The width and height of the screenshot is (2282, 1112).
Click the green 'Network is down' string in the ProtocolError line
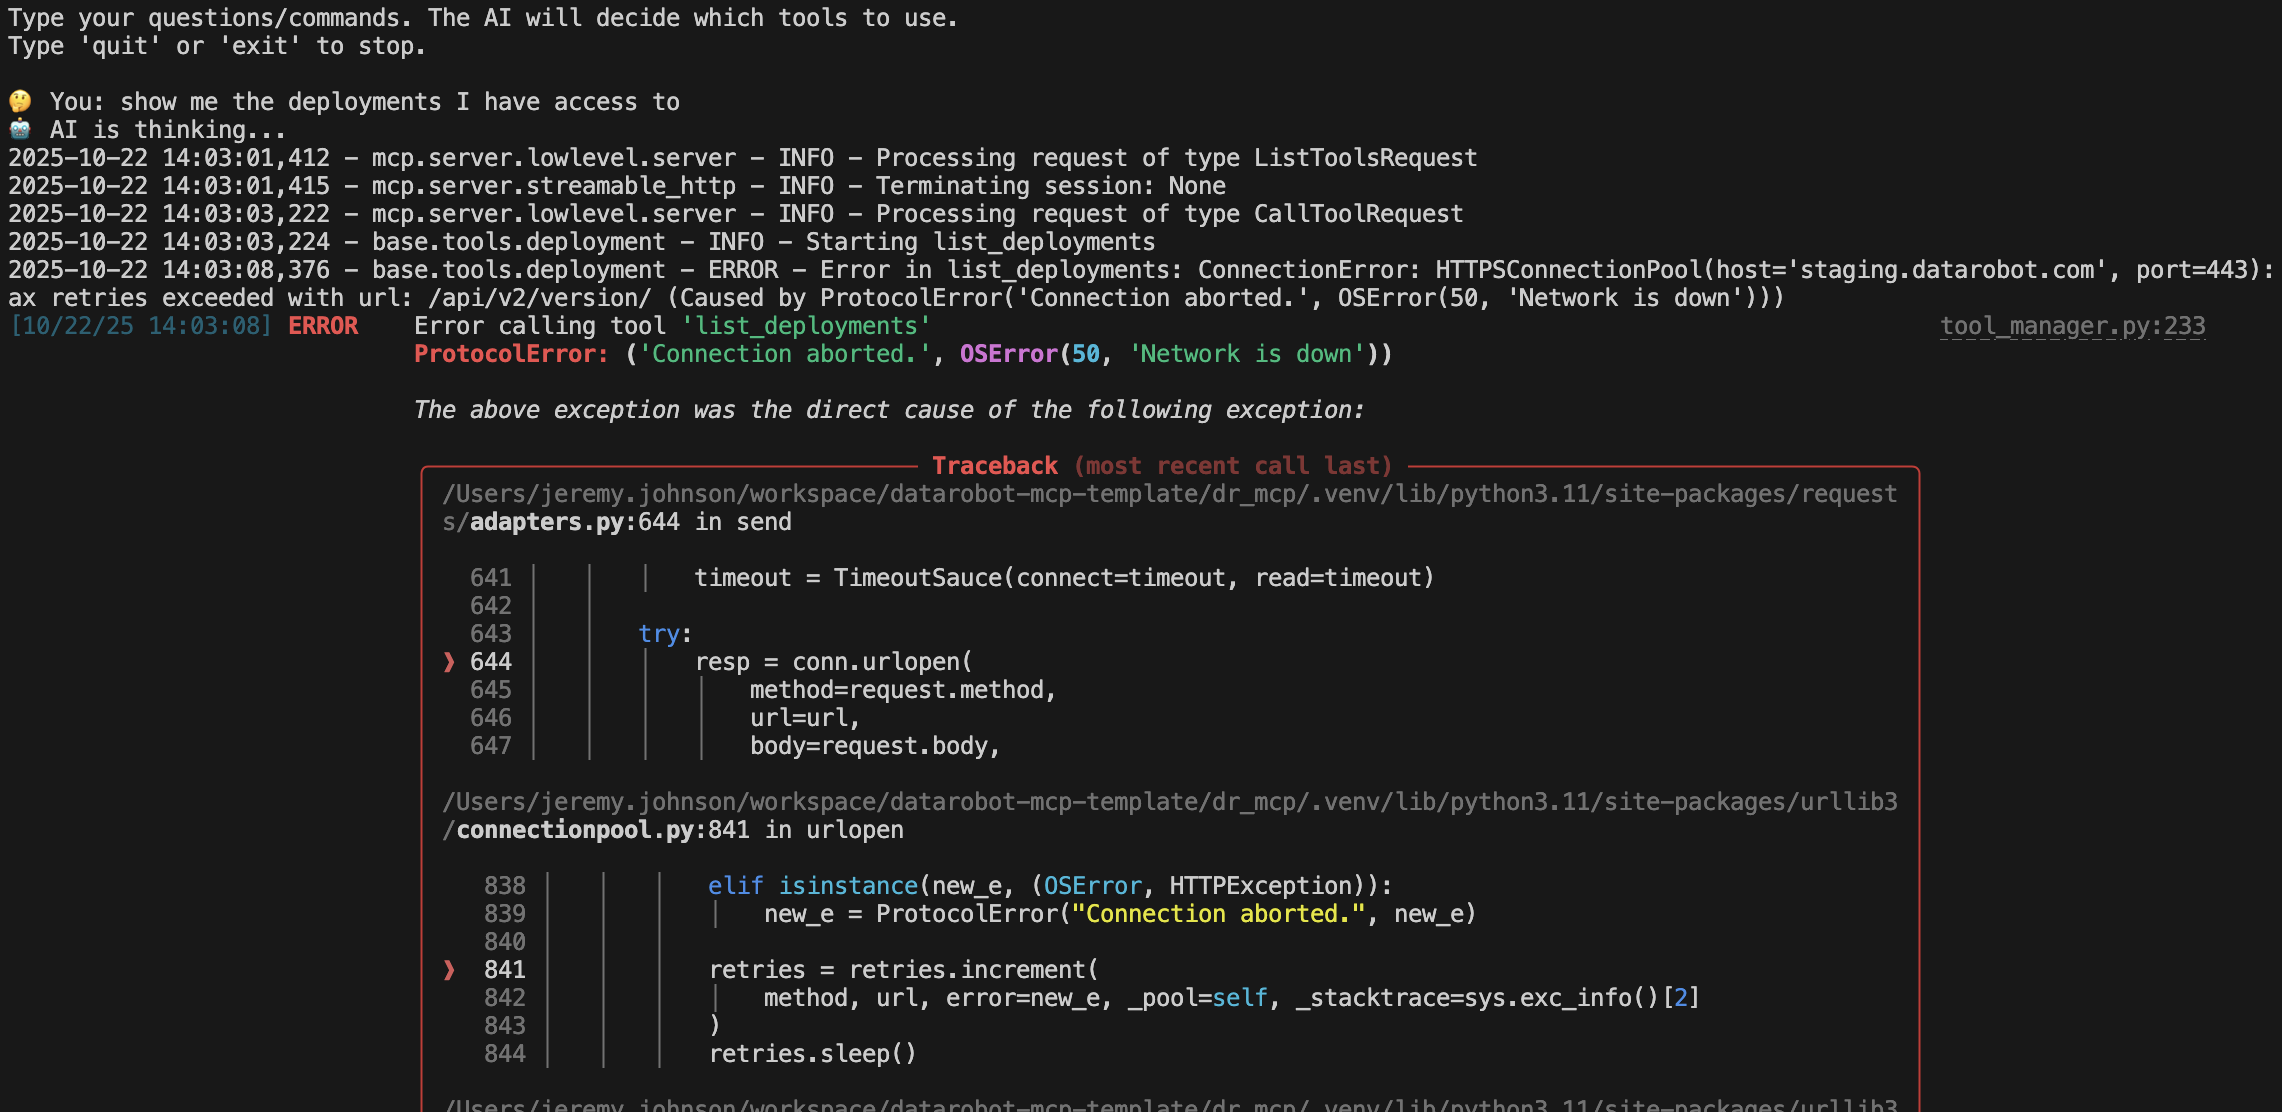tap(1247, 354)
